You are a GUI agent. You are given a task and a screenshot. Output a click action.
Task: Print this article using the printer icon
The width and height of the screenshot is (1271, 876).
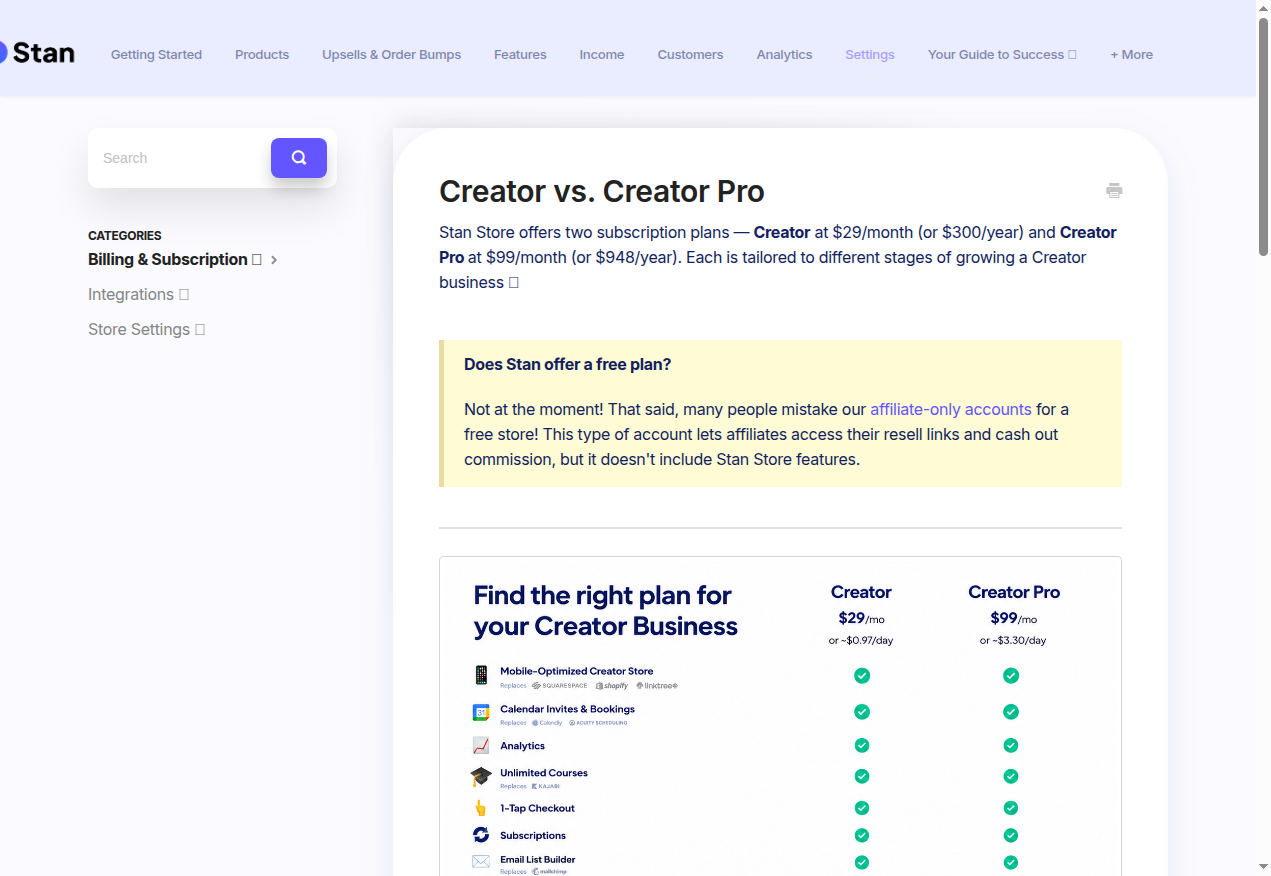coord(1114,191)
